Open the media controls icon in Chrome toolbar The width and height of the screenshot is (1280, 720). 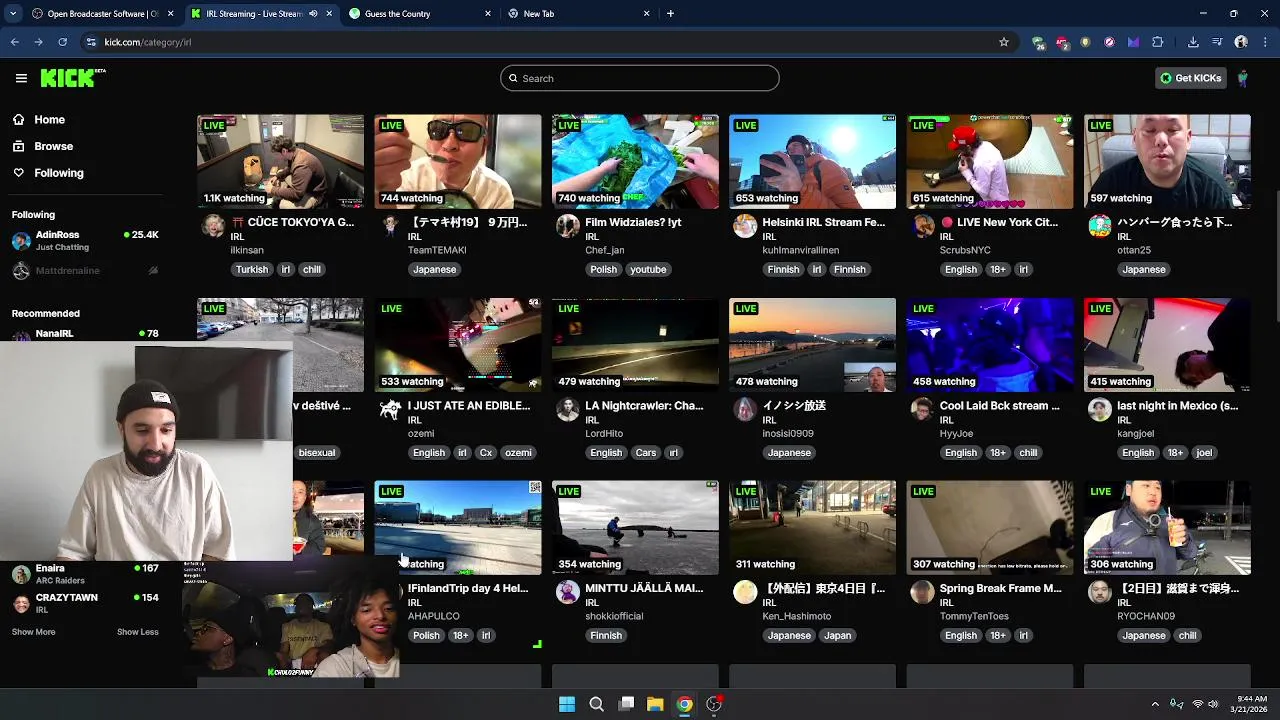tap(1217, 42)
